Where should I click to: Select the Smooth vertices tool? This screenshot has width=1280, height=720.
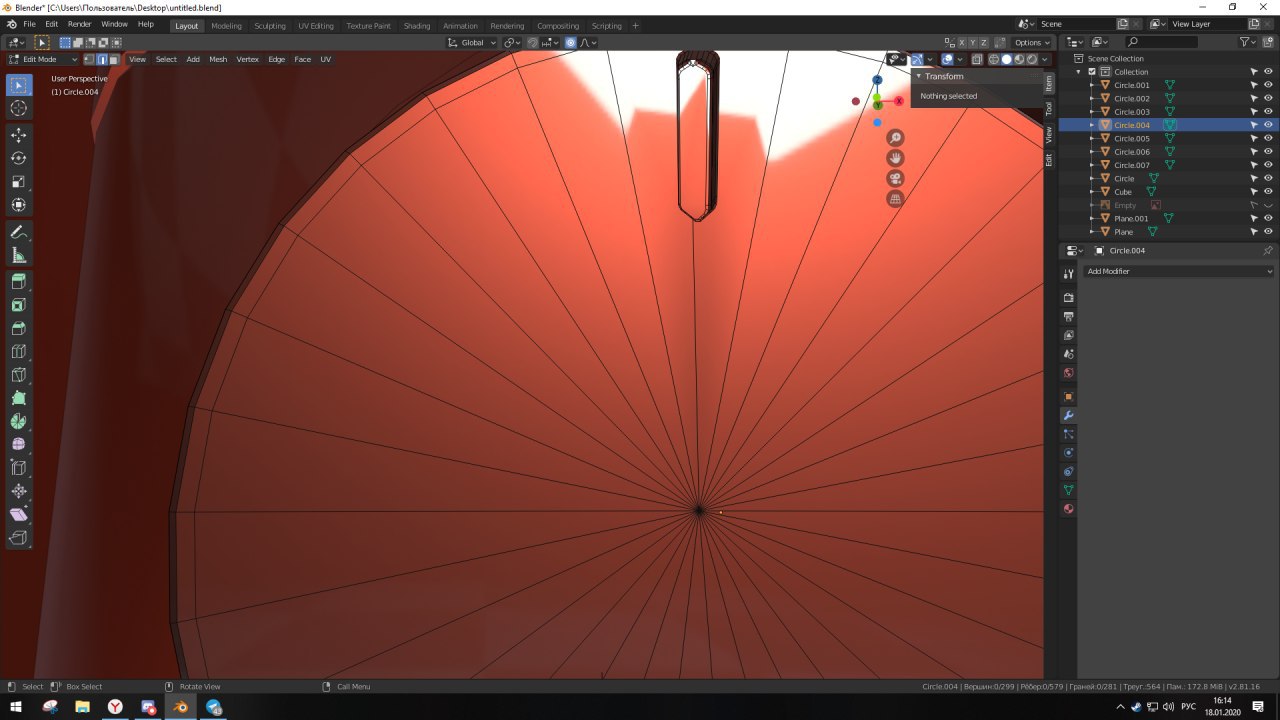pos(18,444)
